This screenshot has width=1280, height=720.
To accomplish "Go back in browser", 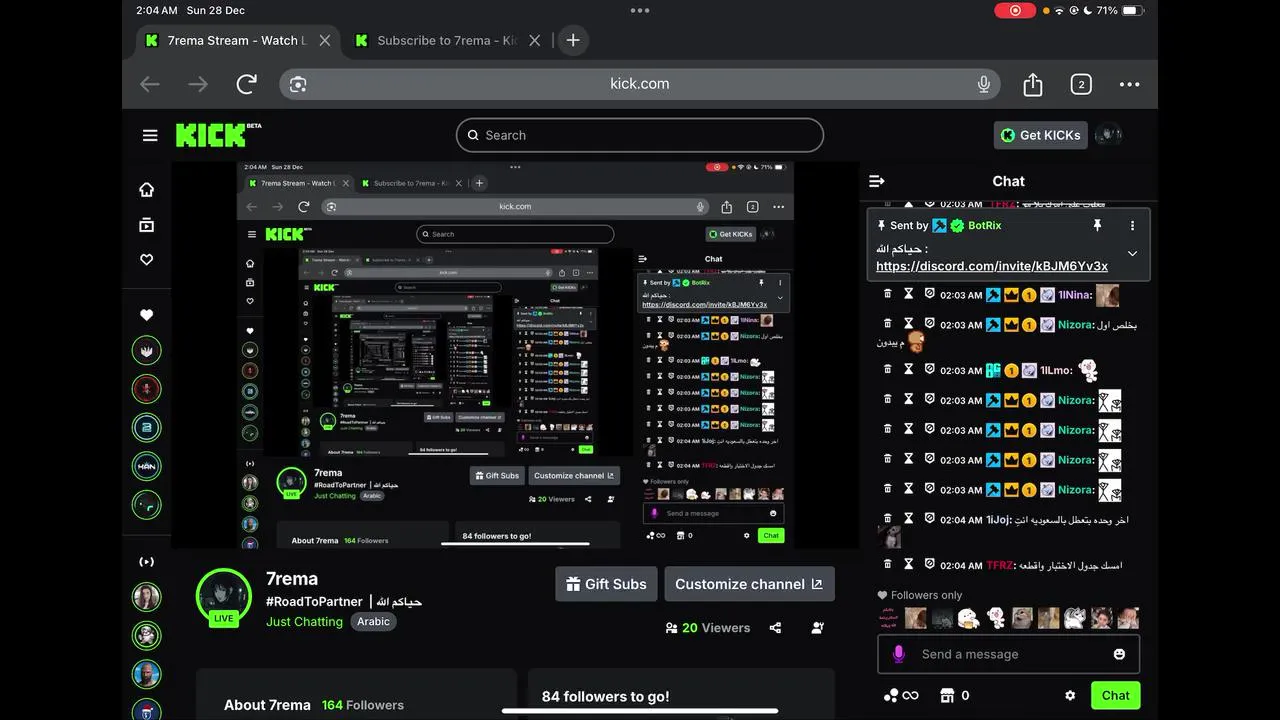I will point(150,84).
